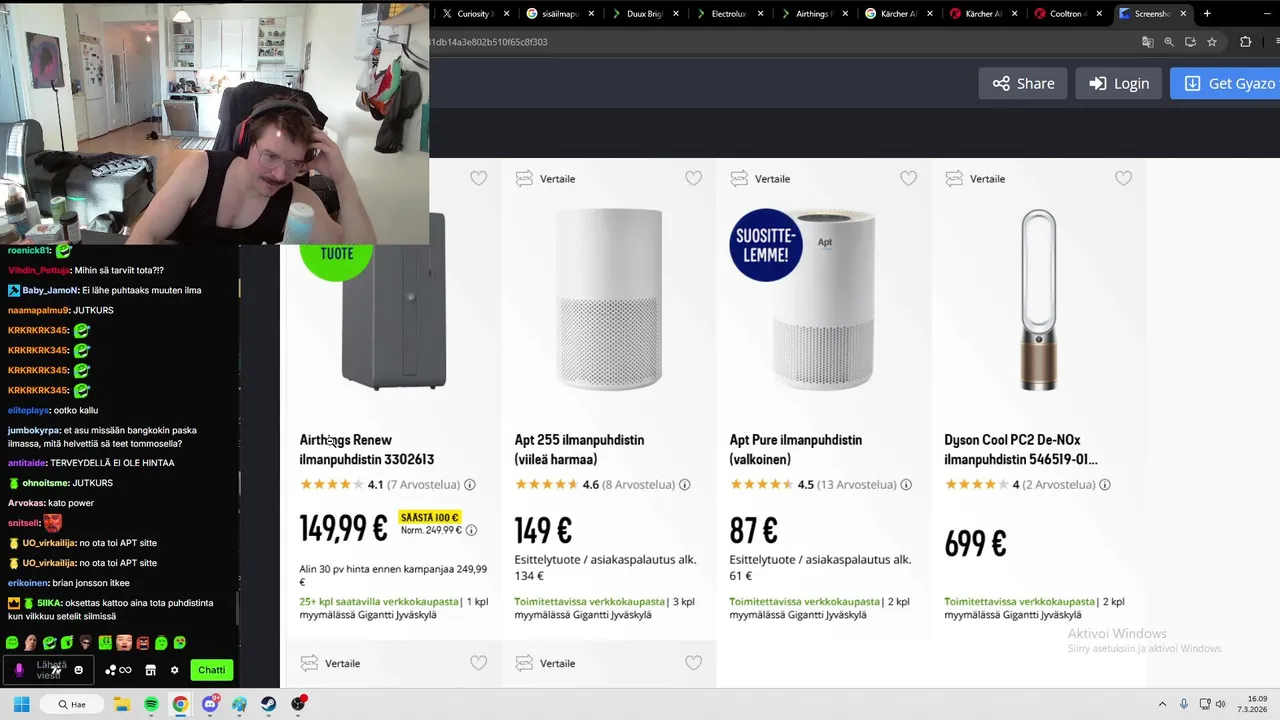
Task: Favorite the Airthings Renew with heart icon
Action: tap(479, 178)
